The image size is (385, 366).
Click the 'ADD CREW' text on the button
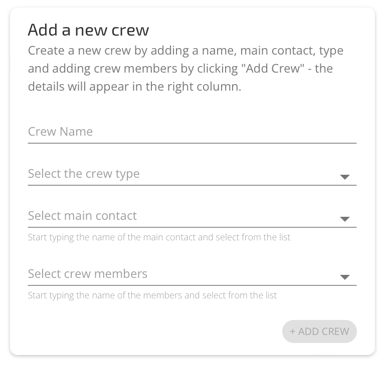click(324, 332)
